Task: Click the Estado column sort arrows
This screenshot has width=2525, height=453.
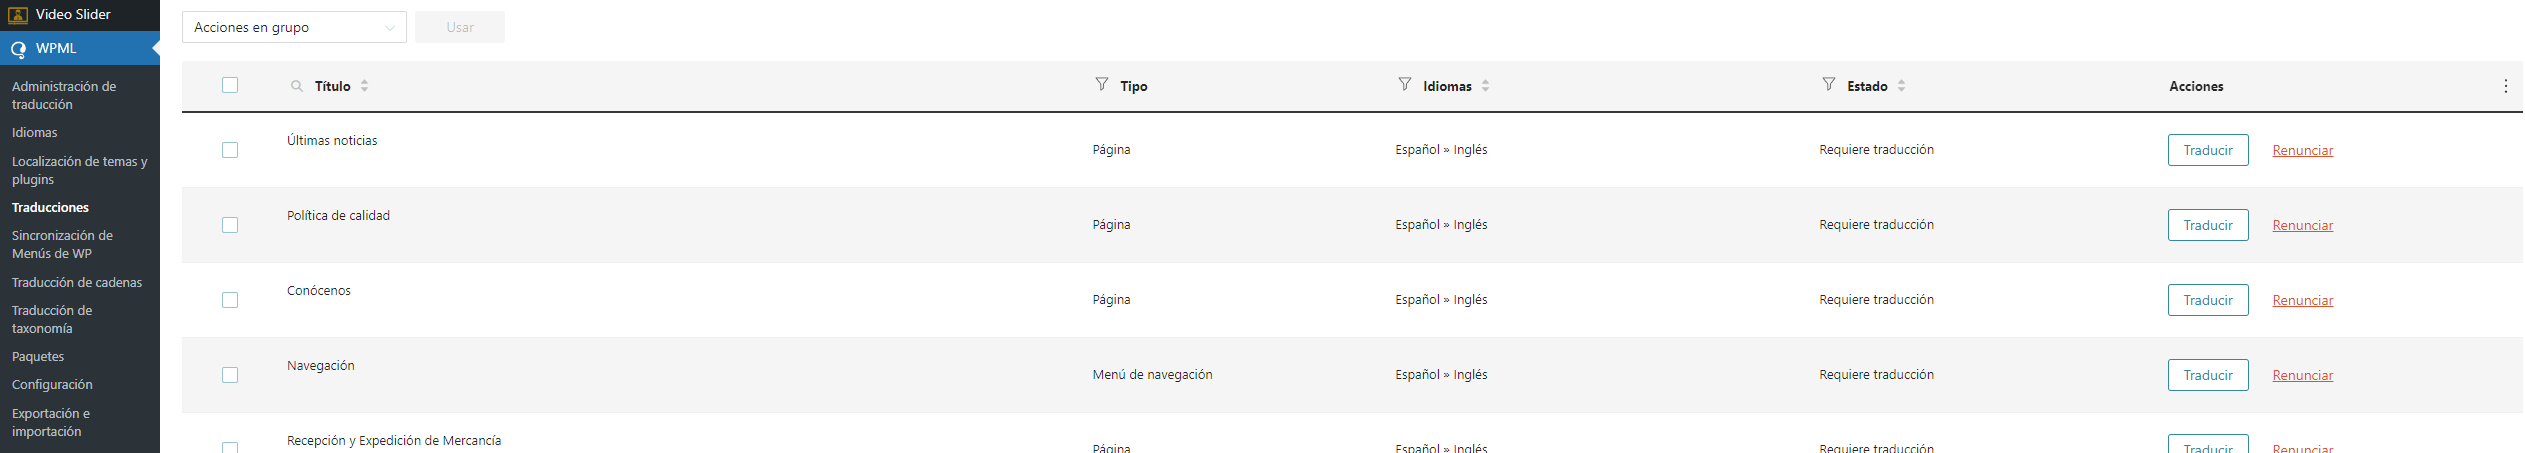Action: (x=1902, y=86)
